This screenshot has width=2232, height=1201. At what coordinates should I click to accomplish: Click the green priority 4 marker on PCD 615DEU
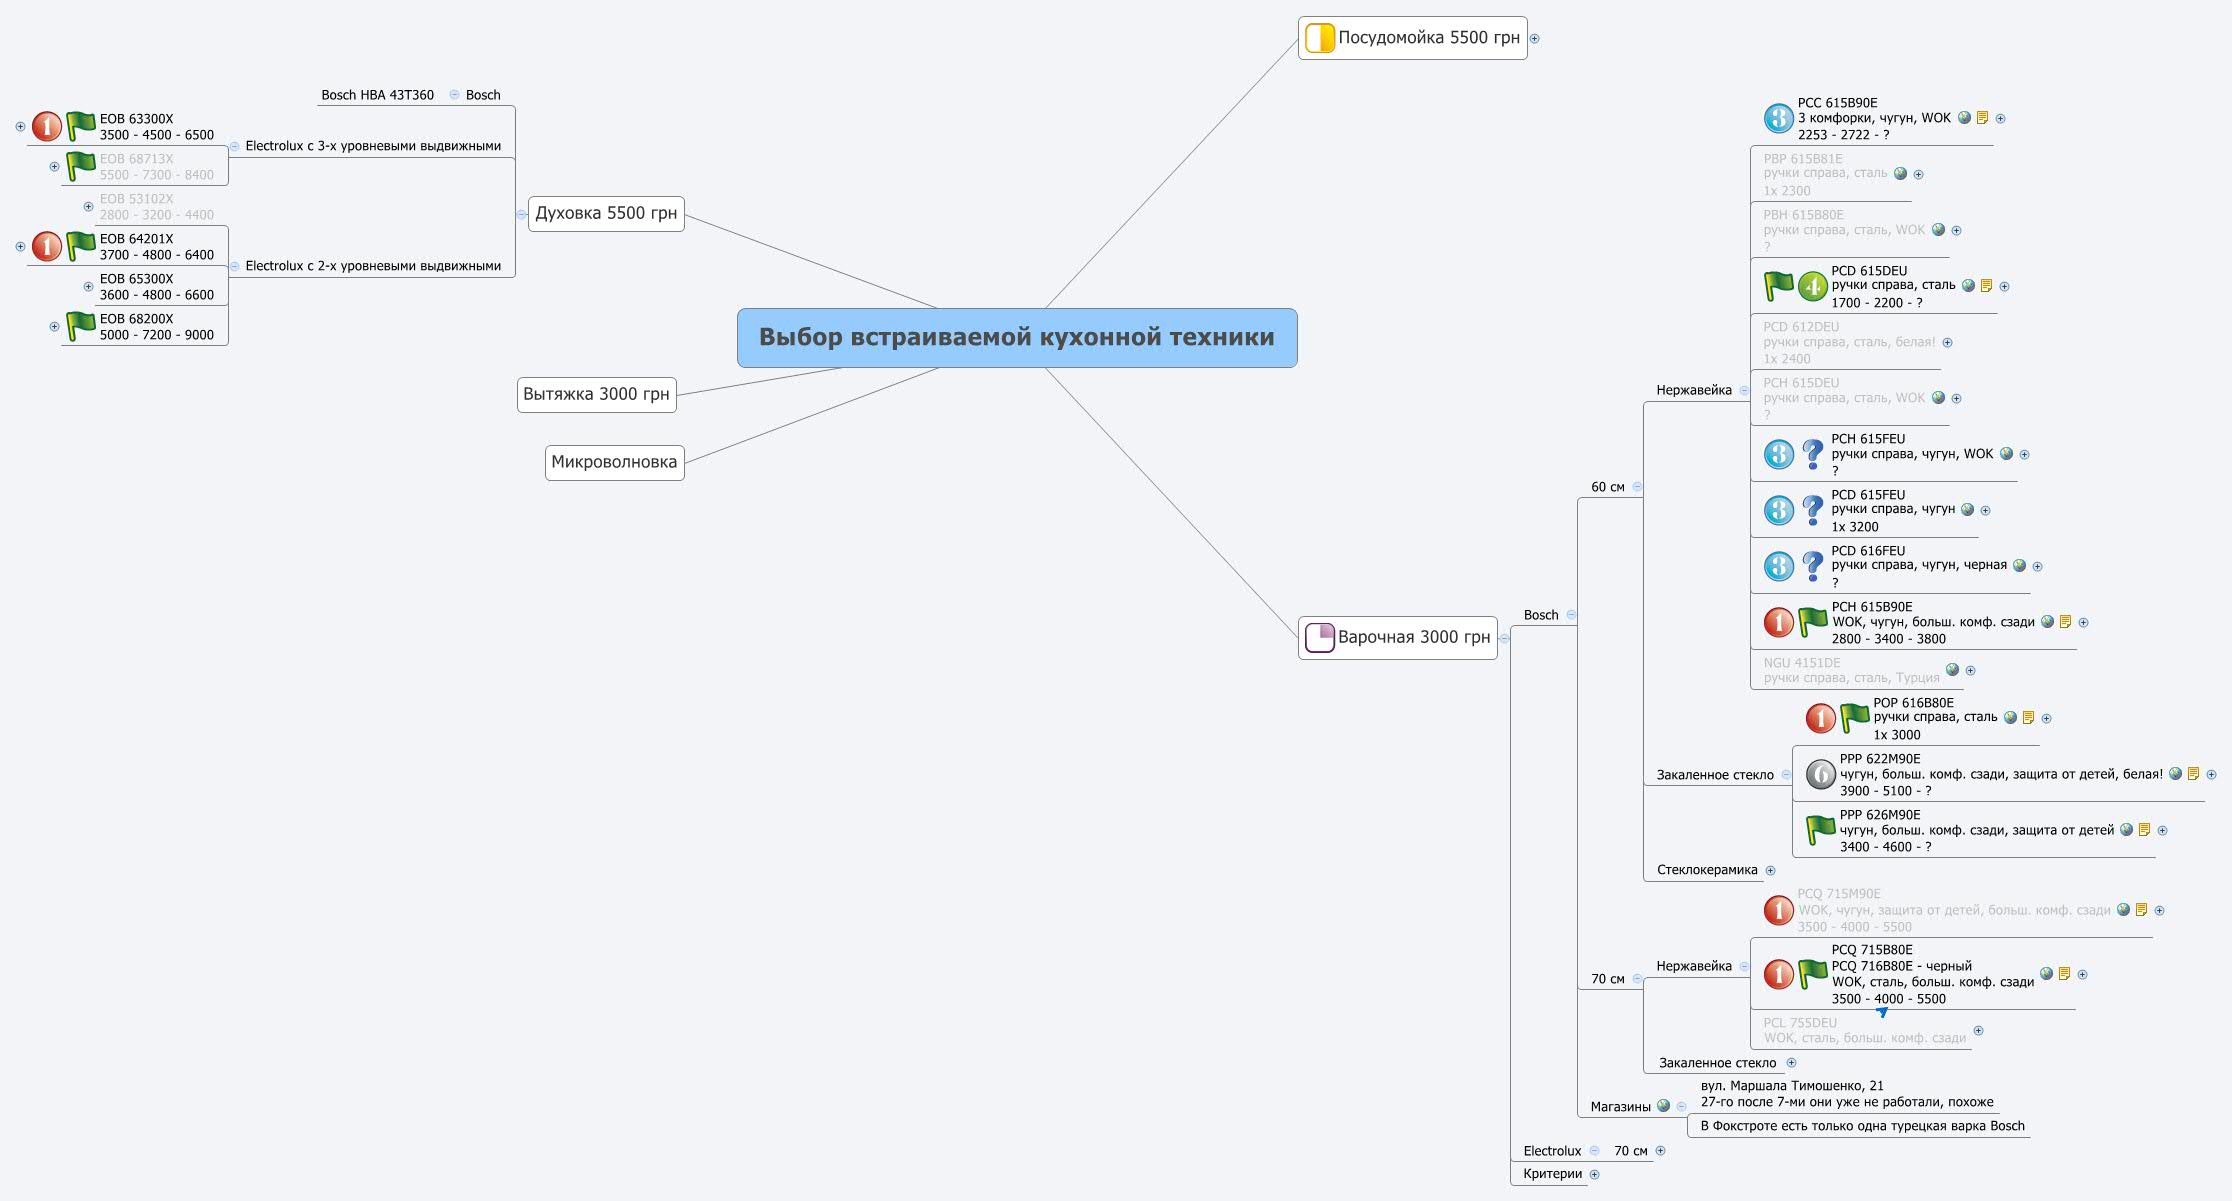click(x=1812, y=286)
